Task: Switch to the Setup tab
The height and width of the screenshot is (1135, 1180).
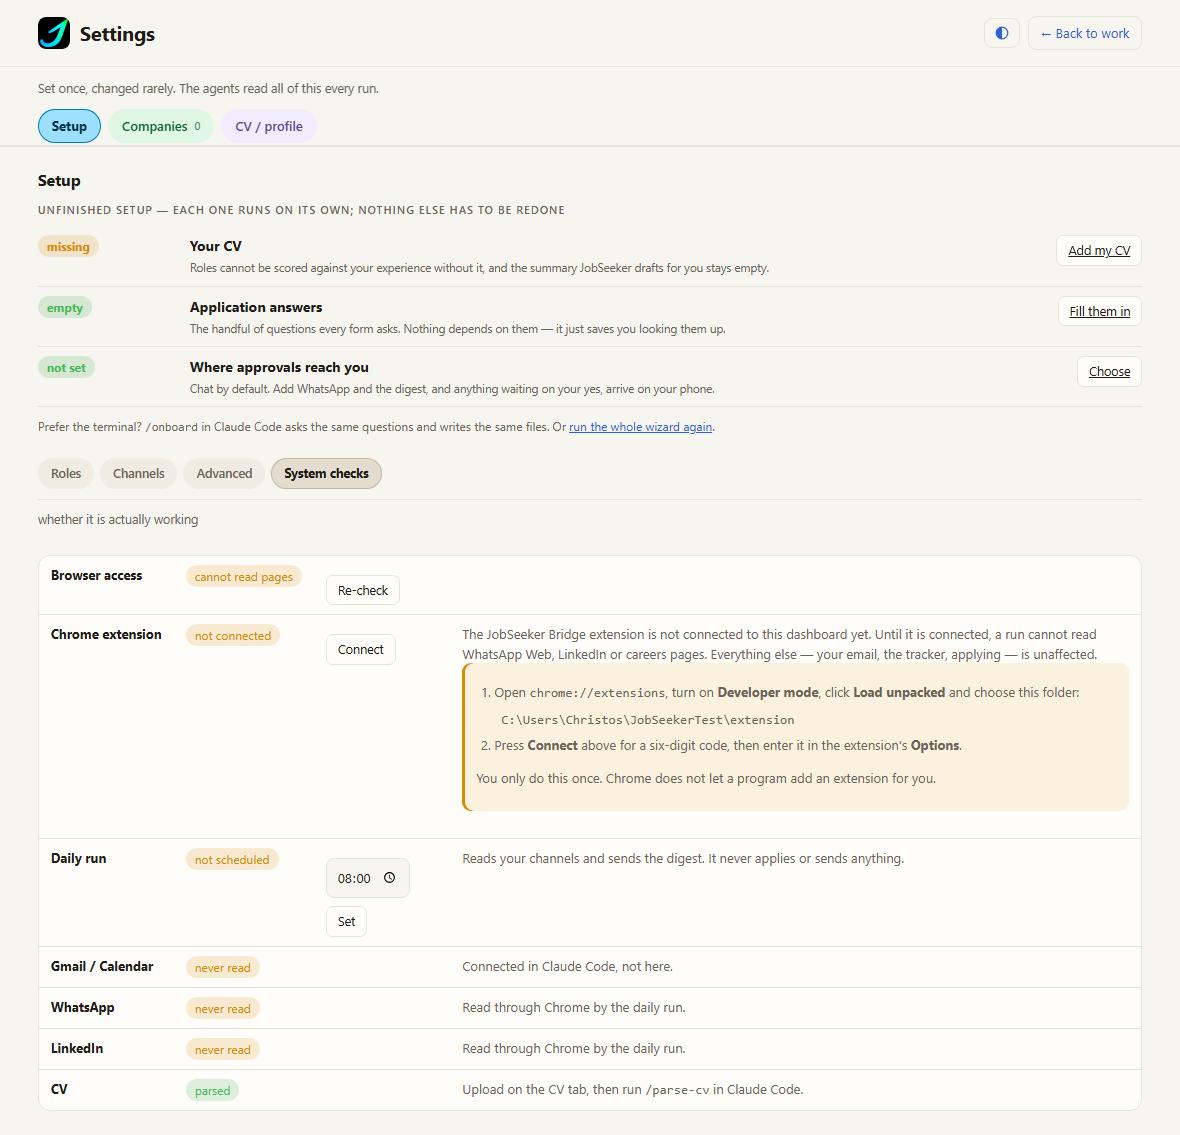Action: click(x=69, y=126)
